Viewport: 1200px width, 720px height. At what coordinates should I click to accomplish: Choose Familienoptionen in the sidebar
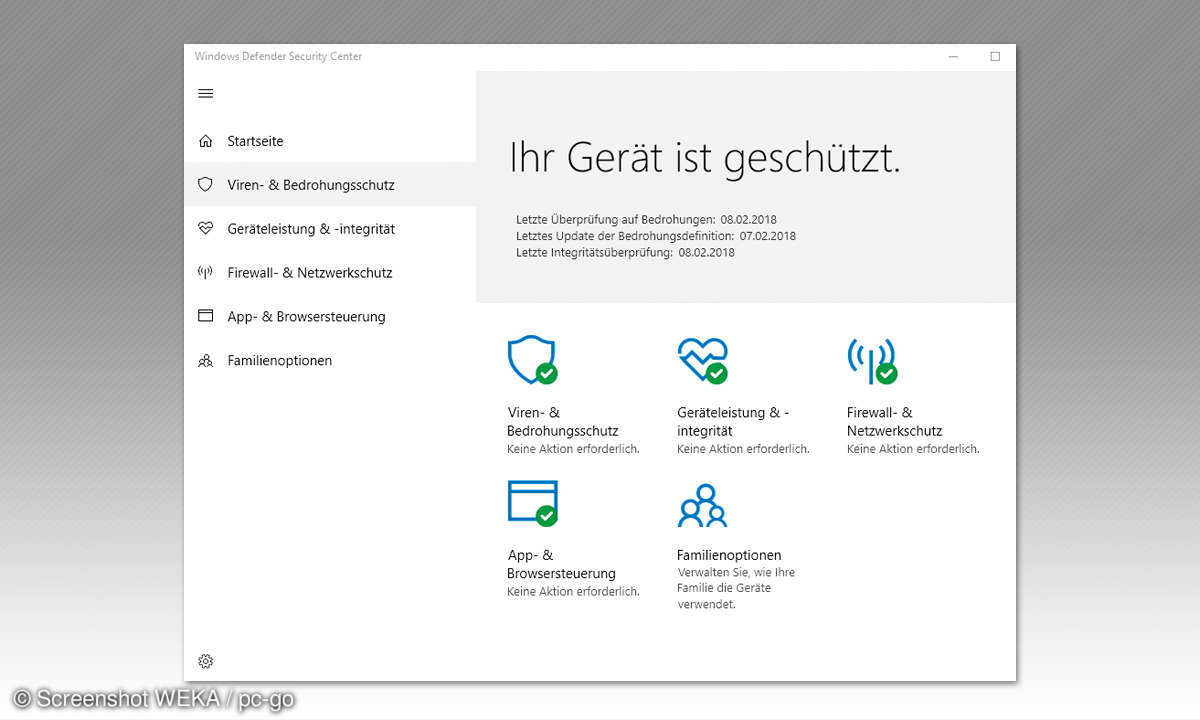coord(330,360)
